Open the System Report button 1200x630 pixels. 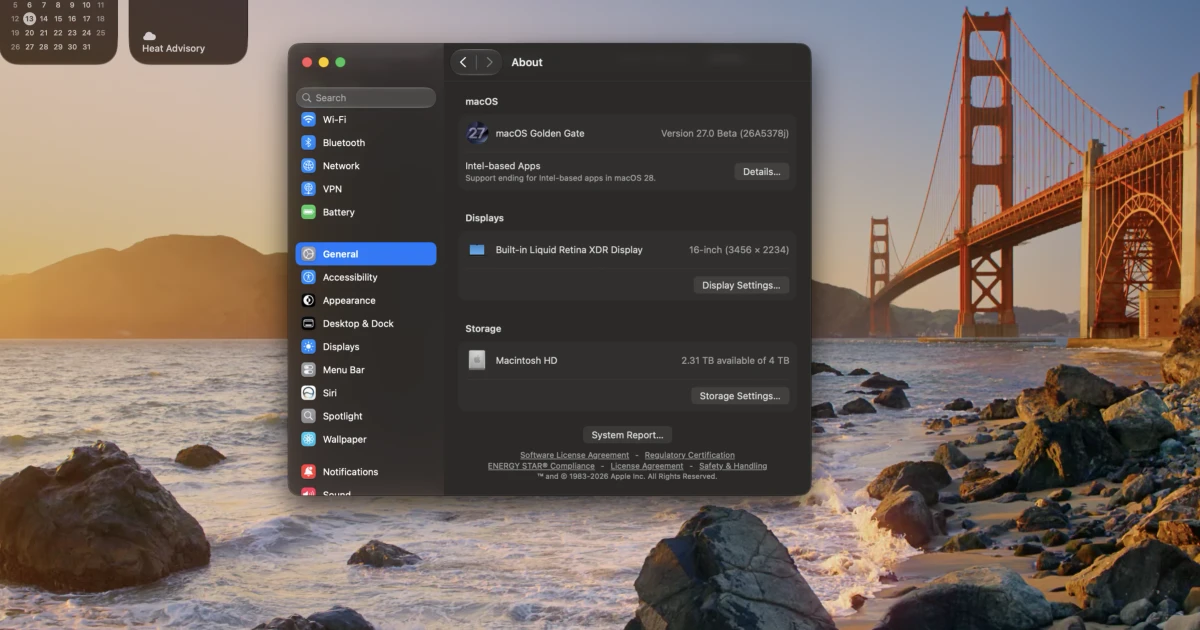[627, 435]
